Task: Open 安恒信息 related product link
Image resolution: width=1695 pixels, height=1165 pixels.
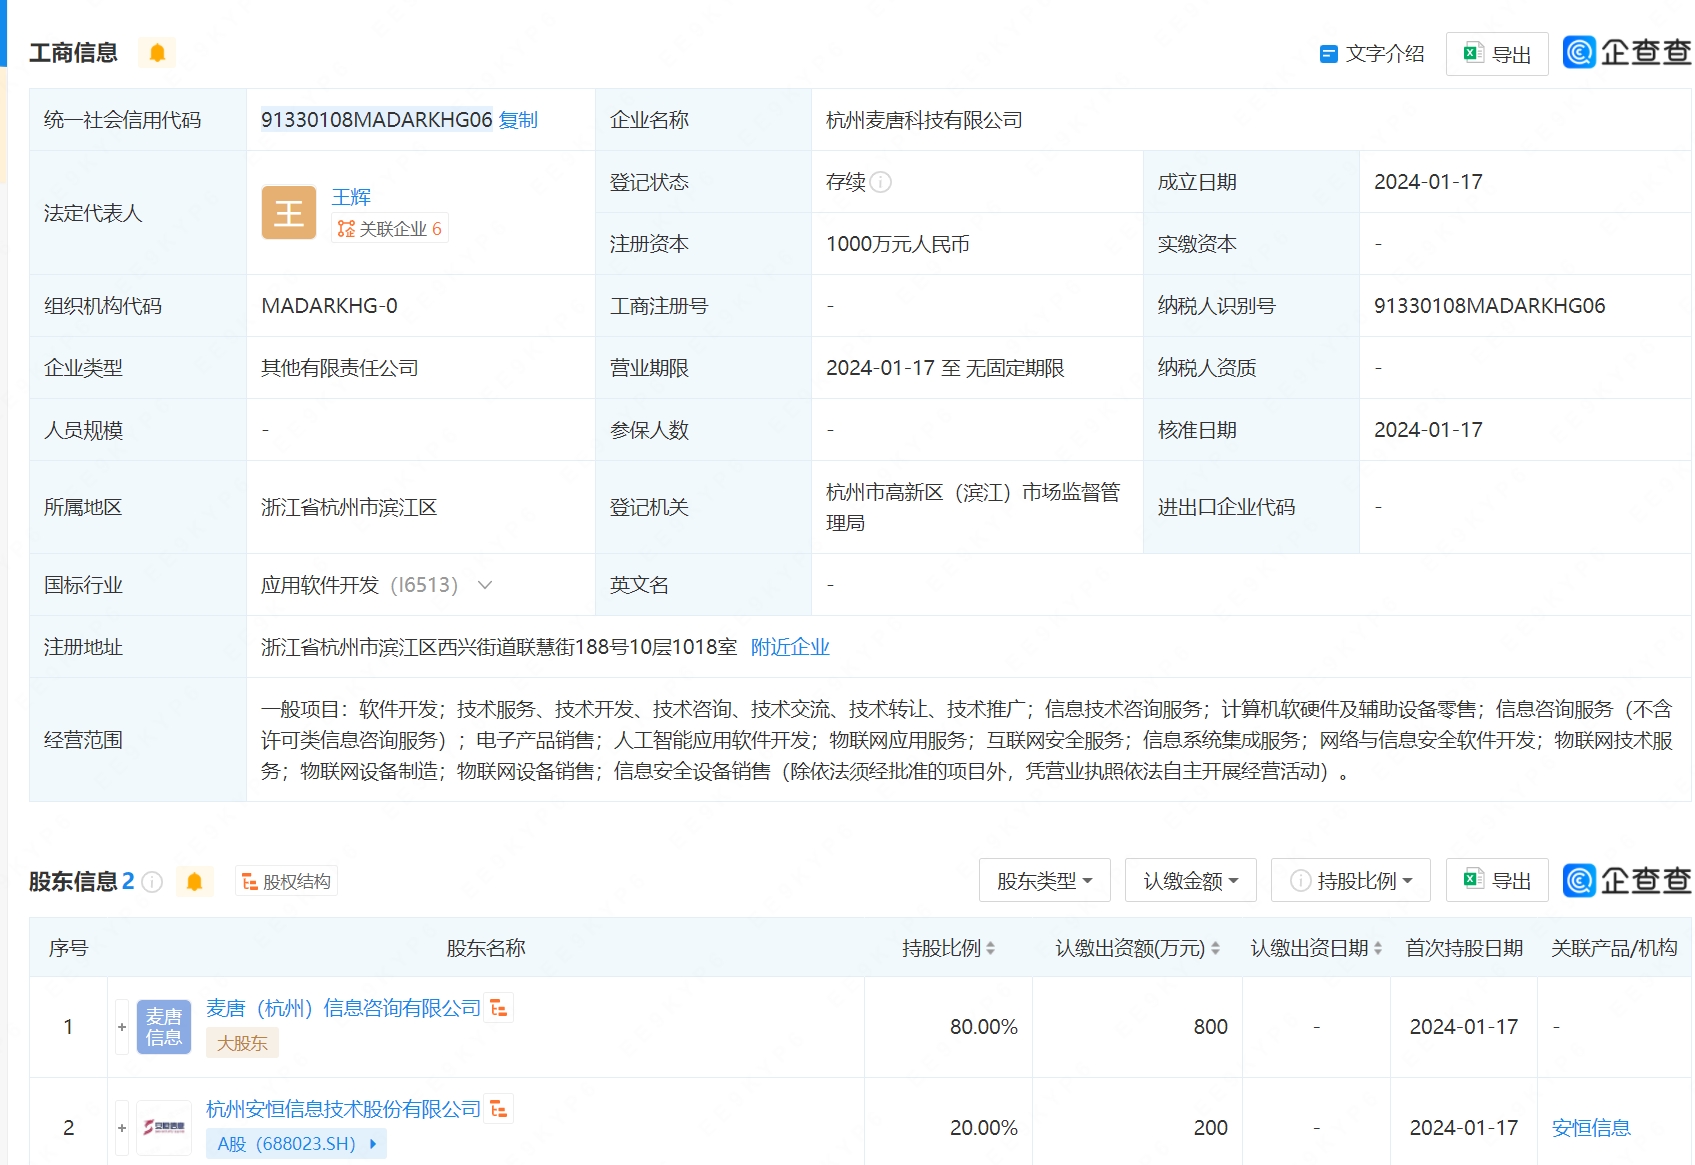Action: coord(1591,1128)
